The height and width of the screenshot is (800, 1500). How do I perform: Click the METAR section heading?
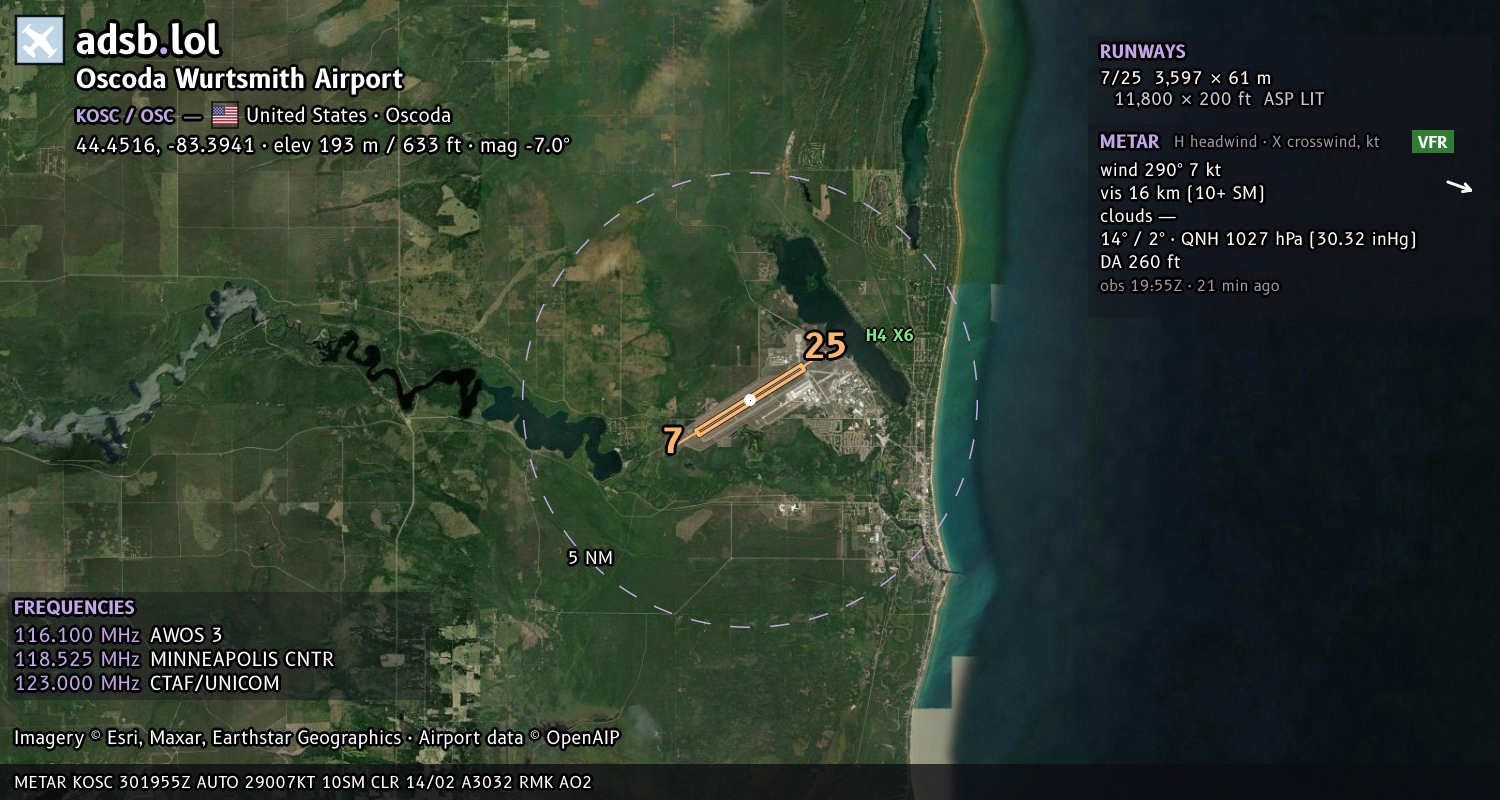pyautogui.click(x=1130, y=142)
